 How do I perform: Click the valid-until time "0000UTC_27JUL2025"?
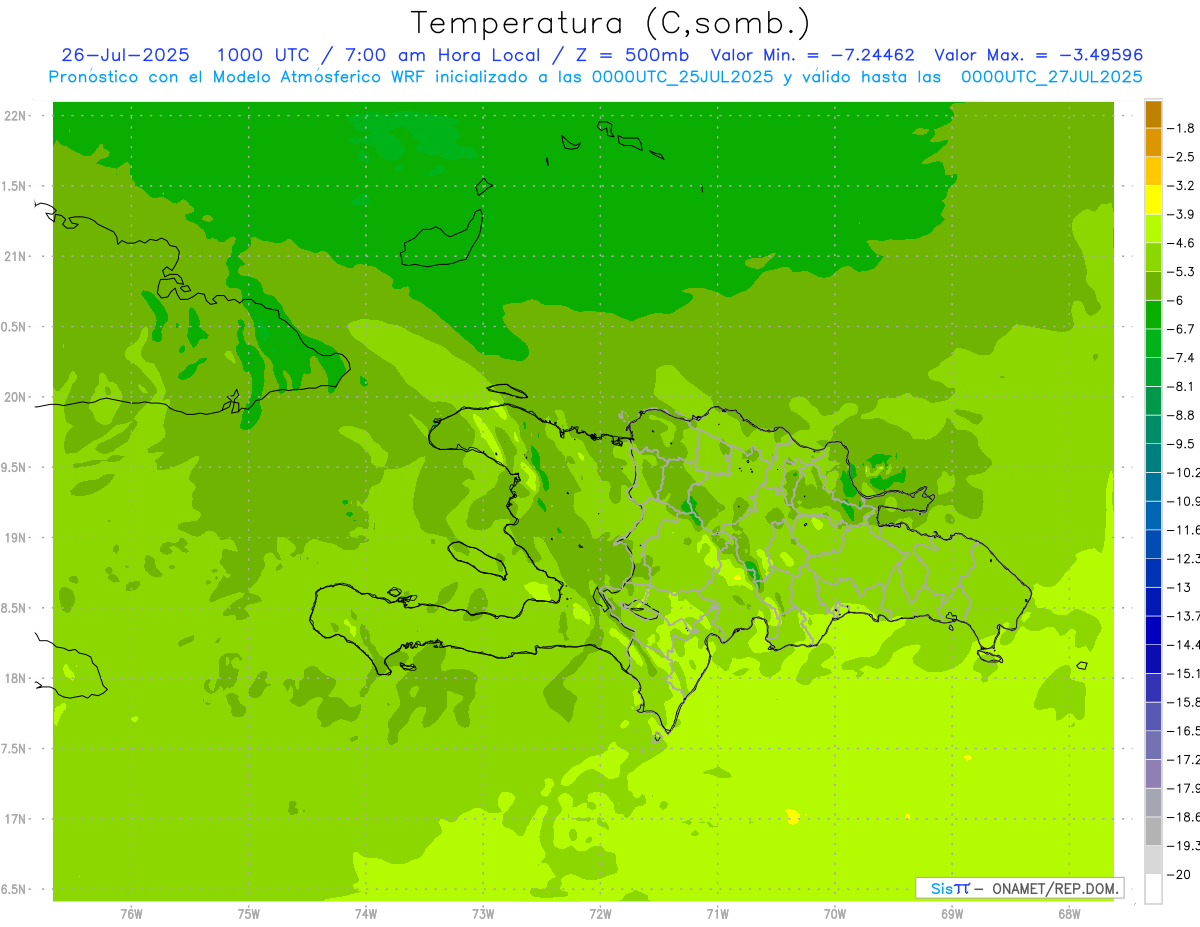click(1052, 77)
